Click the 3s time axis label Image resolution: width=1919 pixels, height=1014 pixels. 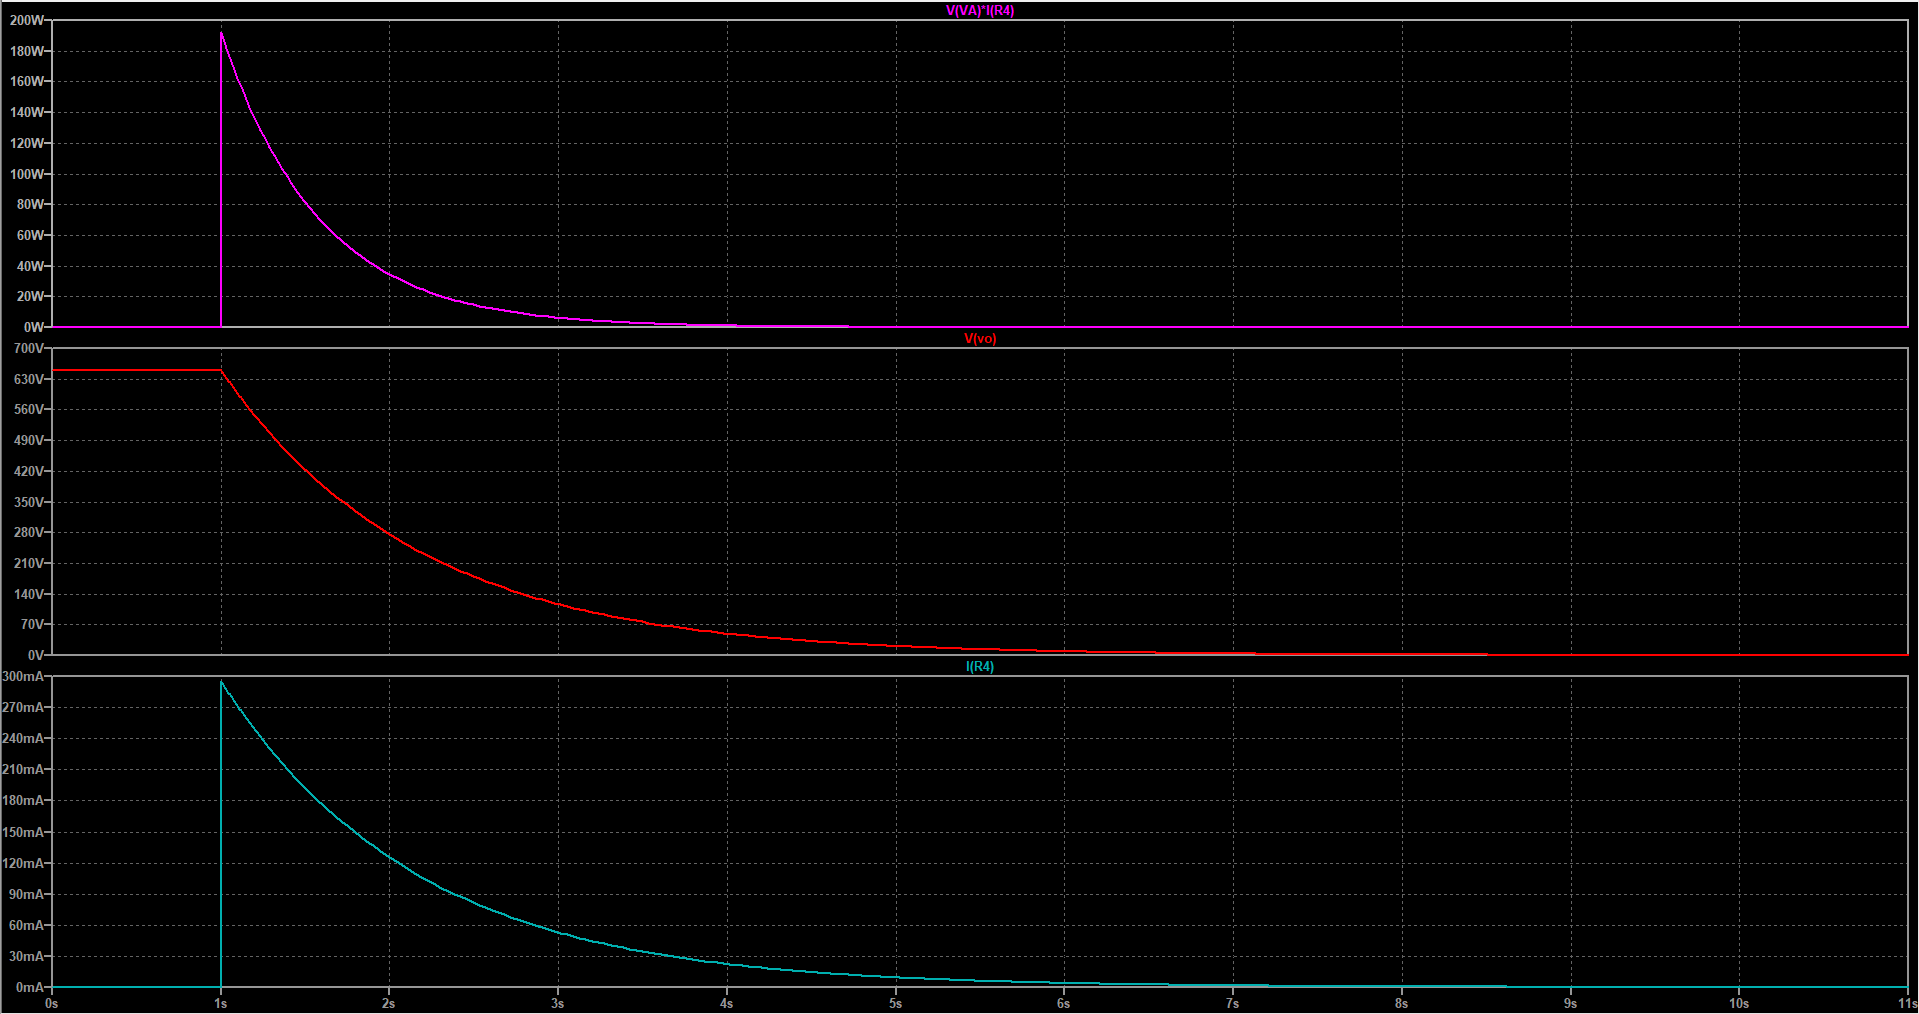pyautogui.click(x=558, y=1003)
